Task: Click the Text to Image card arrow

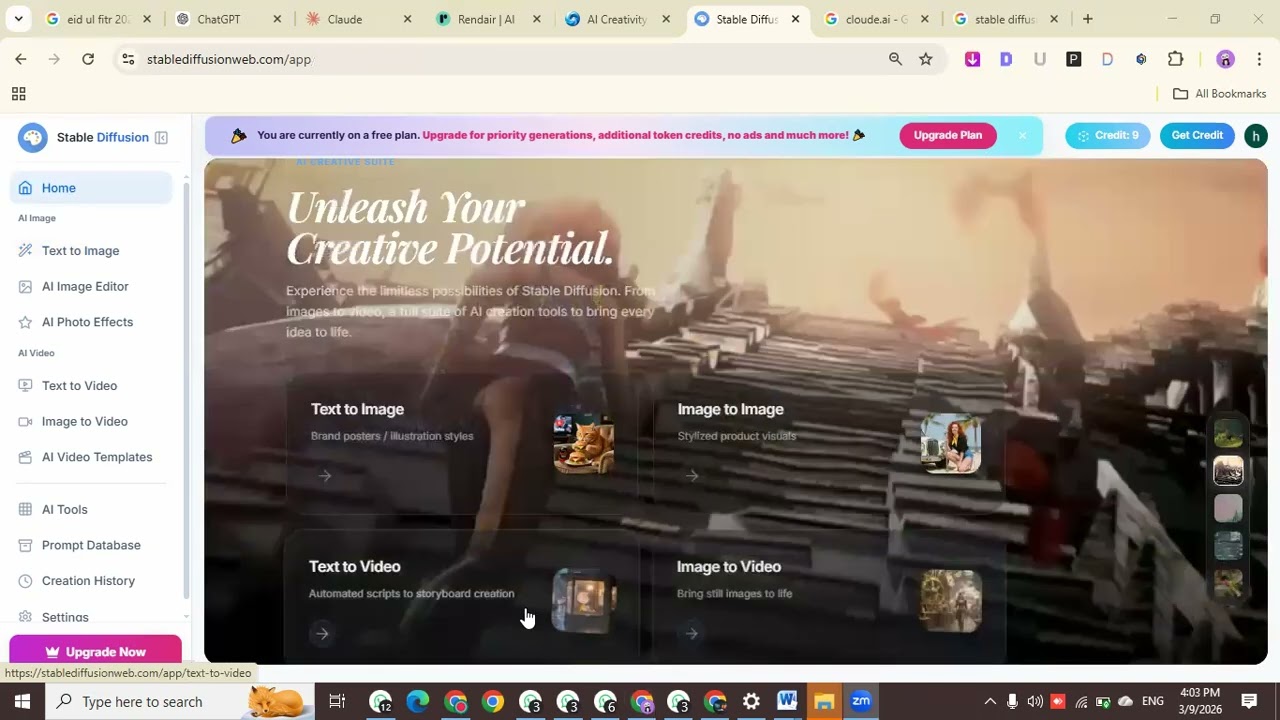Action: pyautogui.click(x=325, y=476)
